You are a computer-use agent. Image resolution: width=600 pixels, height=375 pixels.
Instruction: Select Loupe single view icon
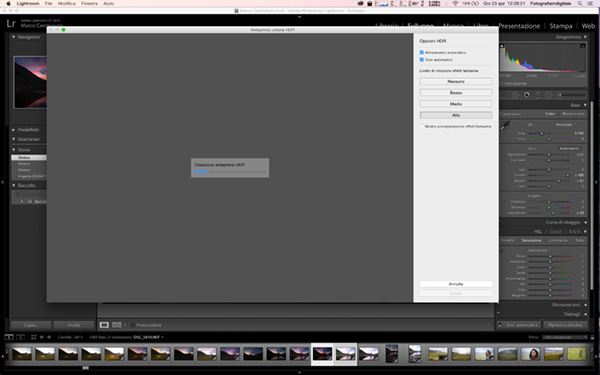(x=104, y=325)
